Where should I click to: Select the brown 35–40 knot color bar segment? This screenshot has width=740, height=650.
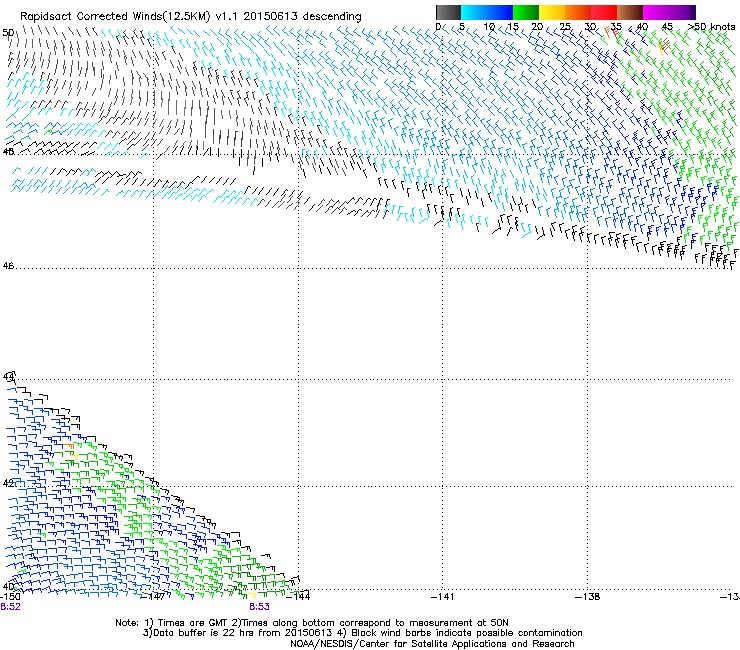point(630,12)
